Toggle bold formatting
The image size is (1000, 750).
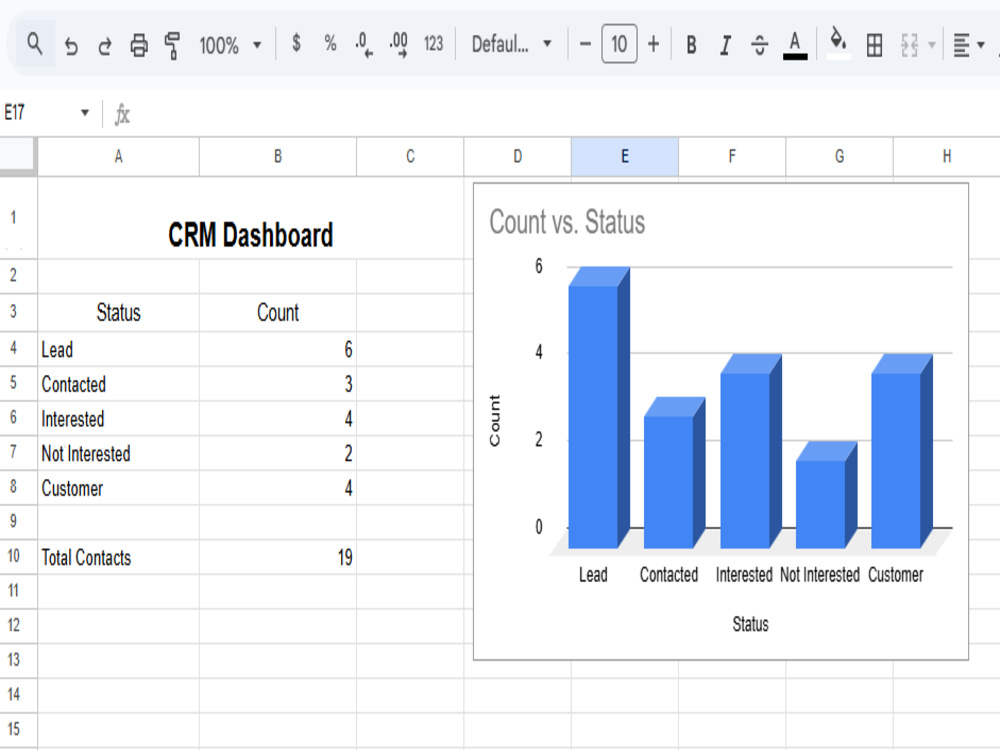[x=691, y=45]
